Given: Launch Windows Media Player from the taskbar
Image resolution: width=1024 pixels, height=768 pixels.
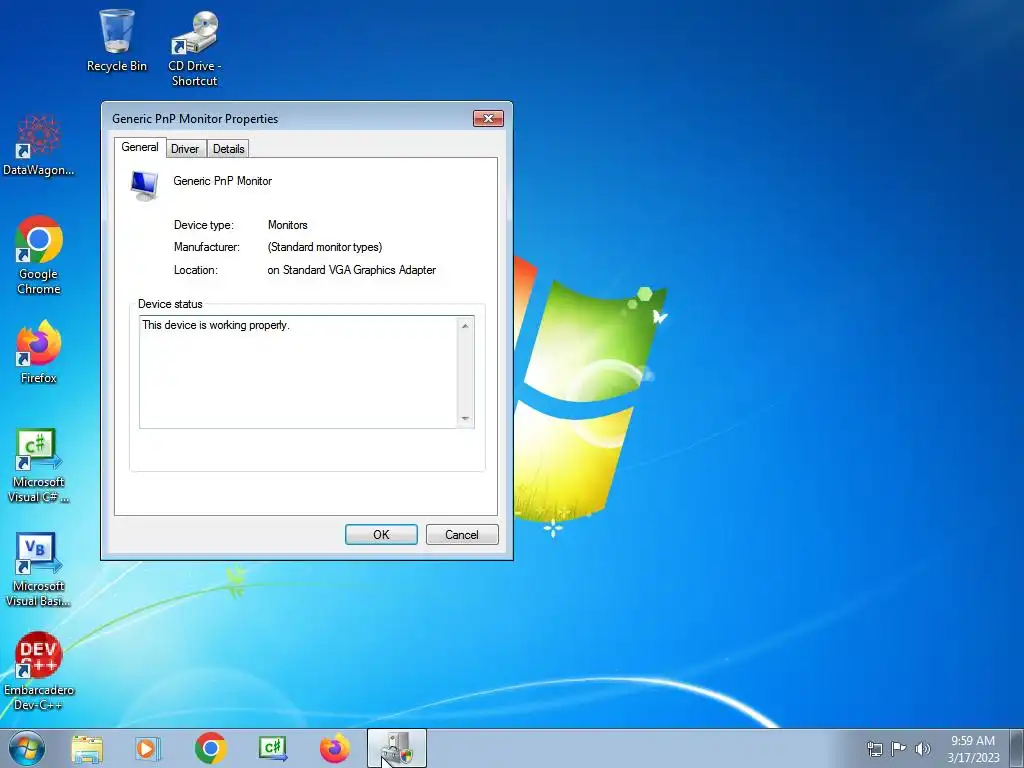Looking at the screenshot, I should pyautogui.click(x=148, y=748).
